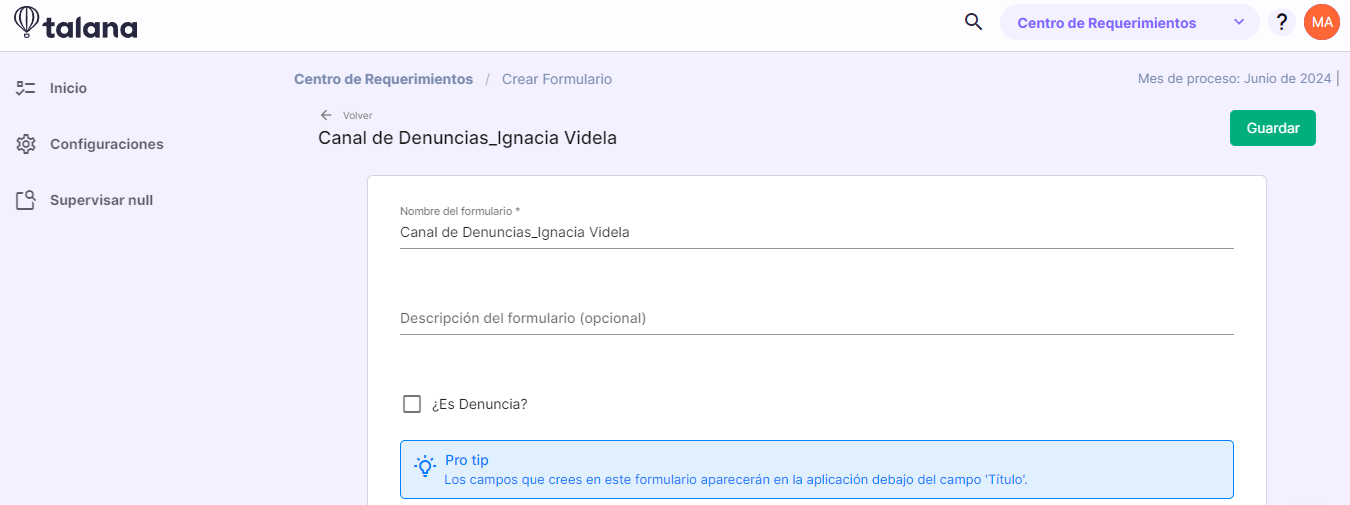This screenshot has width=1350, height=505.
Task: Open search with the magnifying glass icon
Action: point(973,22)
